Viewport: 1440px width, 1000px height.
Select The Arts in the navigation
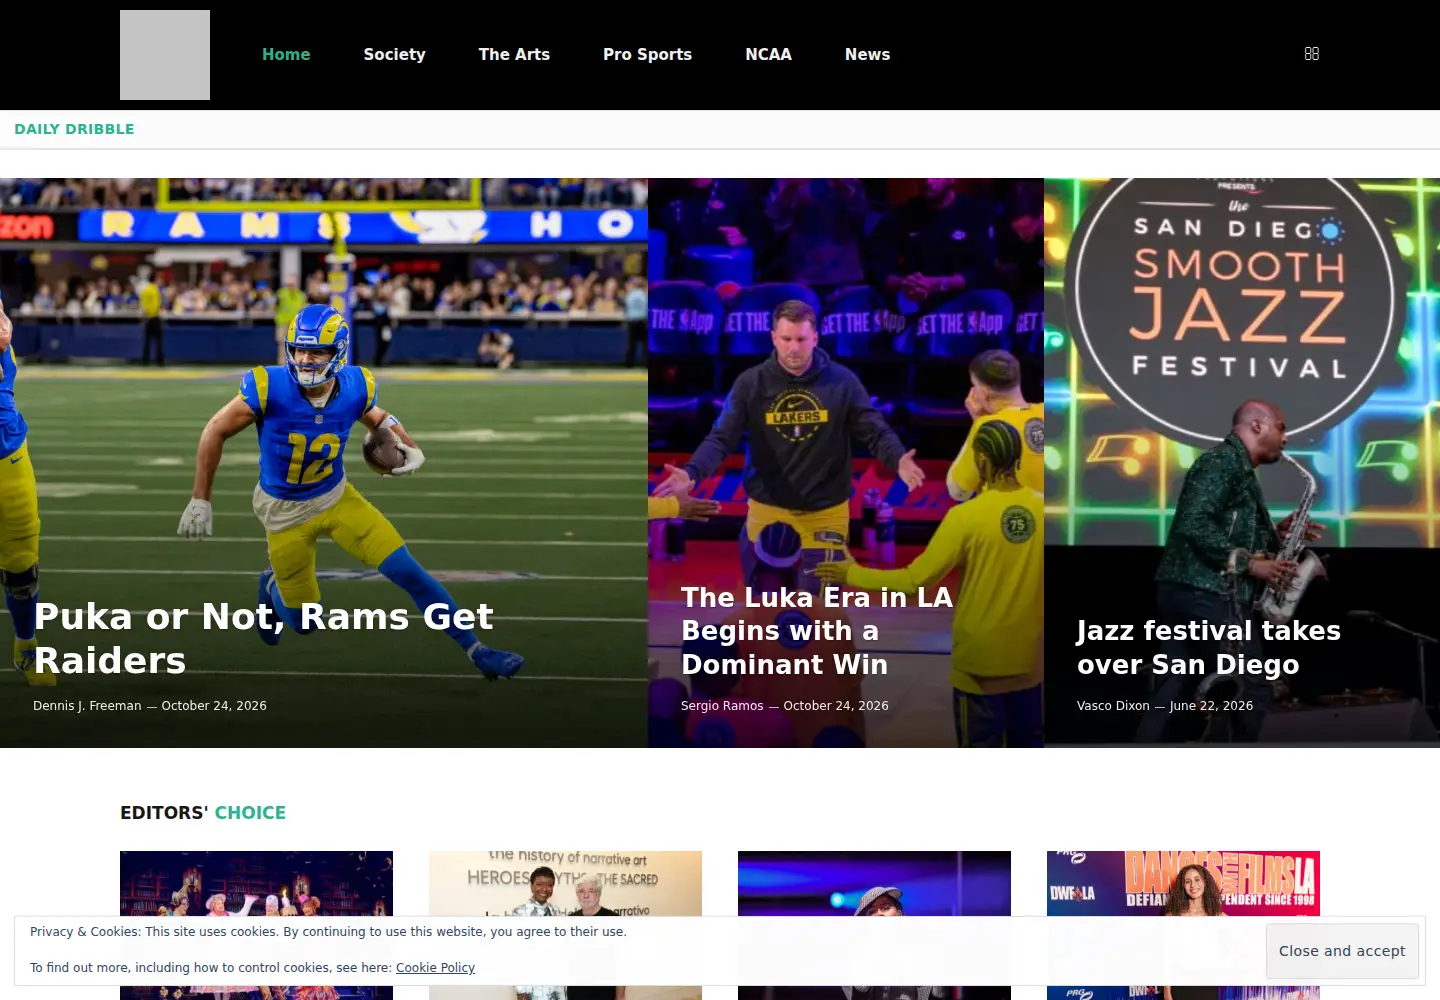[514, 55]
